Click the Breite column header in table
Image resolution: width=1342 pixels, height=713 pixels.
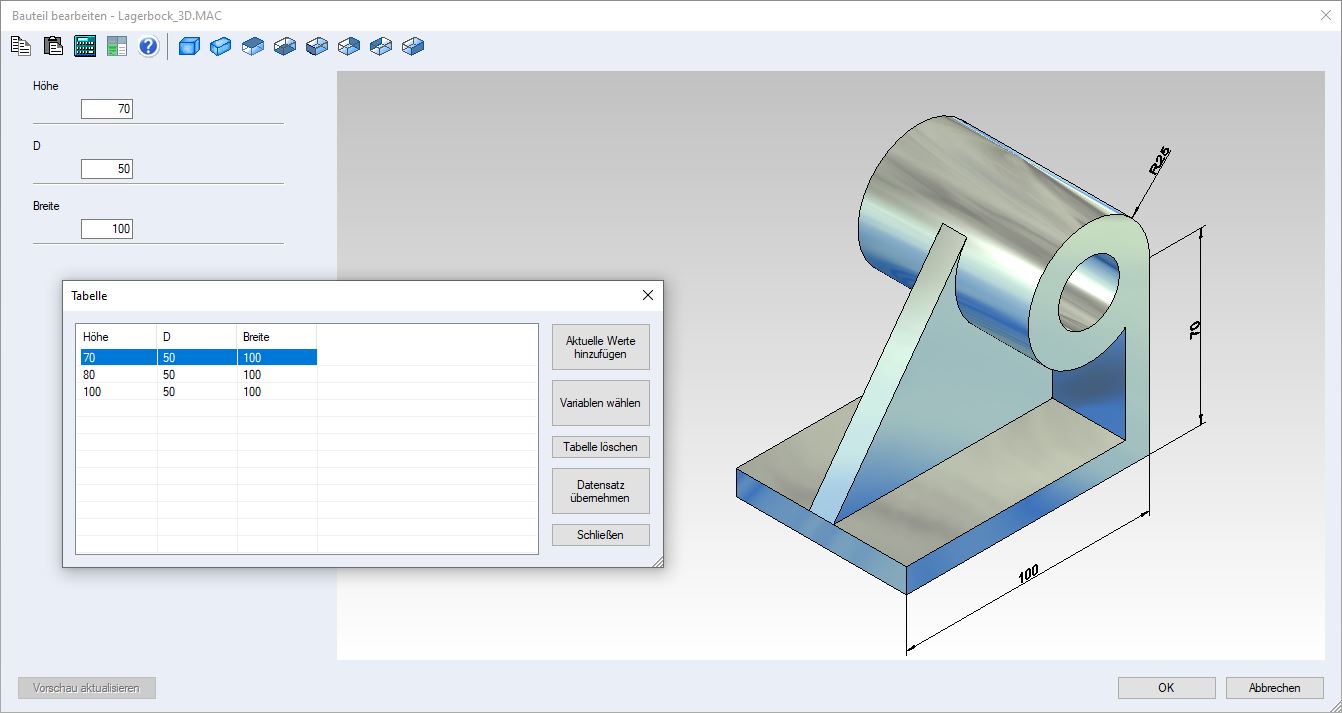pyautogui.click(x=276, y=337)
